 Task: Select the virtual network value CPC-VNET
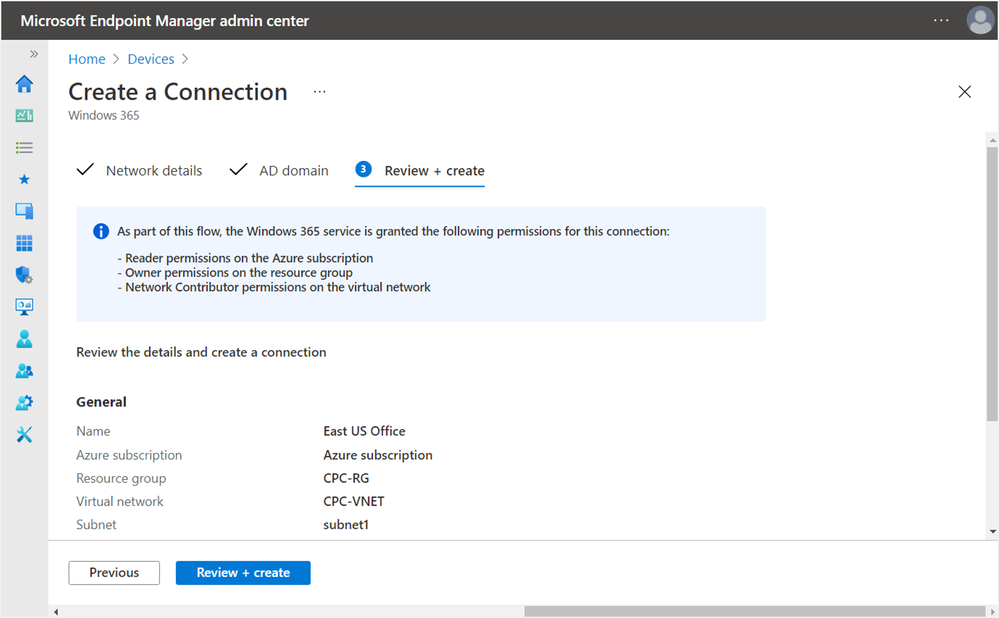tap(354, 501)
